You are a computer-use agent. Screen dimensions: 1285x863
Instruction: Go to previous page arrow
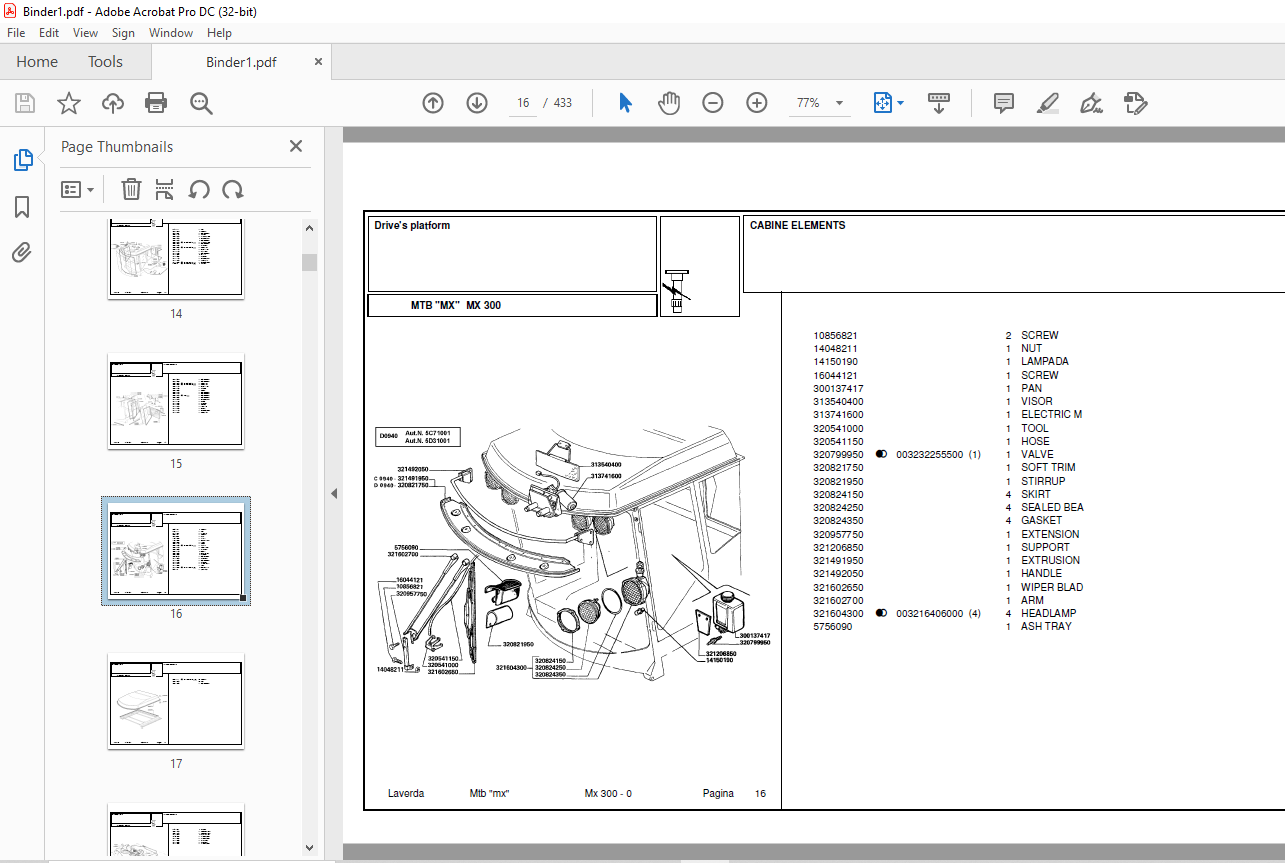(432, 103)
